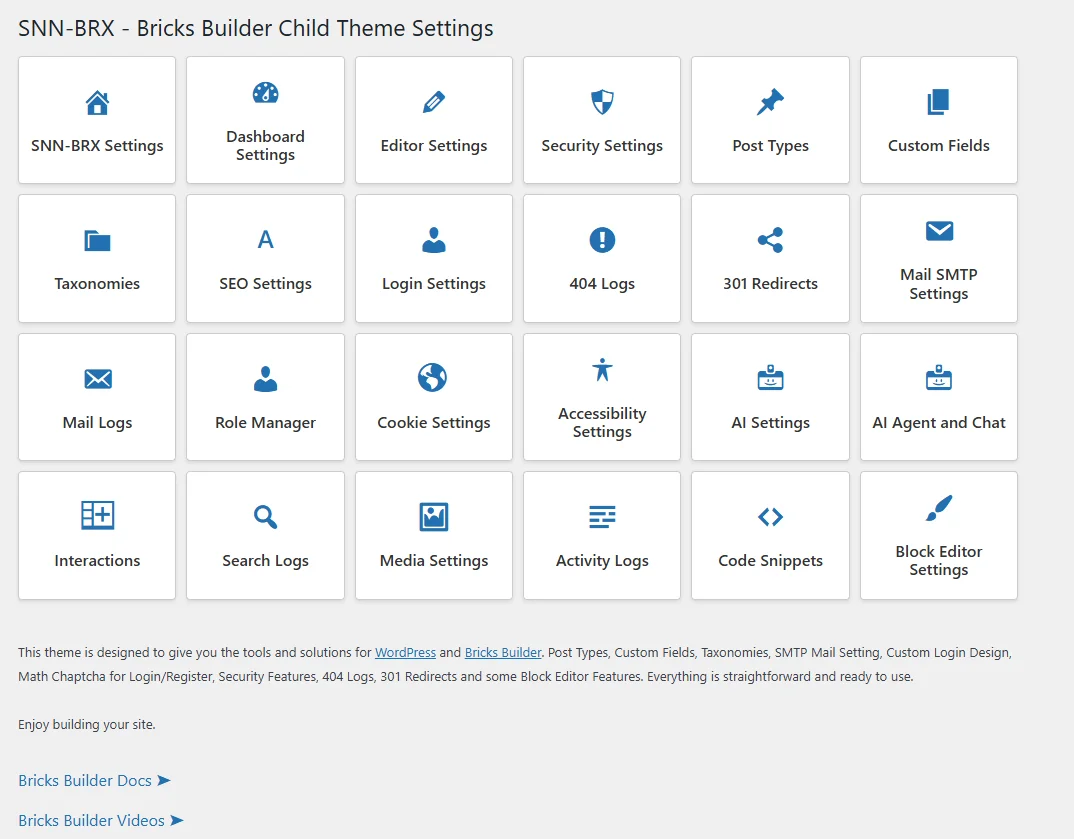This screenshot has height=839, width=1074.
Task: Open the share icon for 301 Redirects
Action: click(x=770, y=240)
